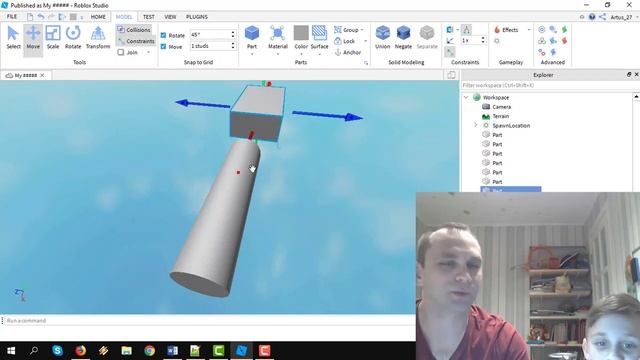Image resolution: width=640 pixels, height=360 pixels.
Task: Click the Roblox Studio taskbar icon
Action: (x=242, y=351)
